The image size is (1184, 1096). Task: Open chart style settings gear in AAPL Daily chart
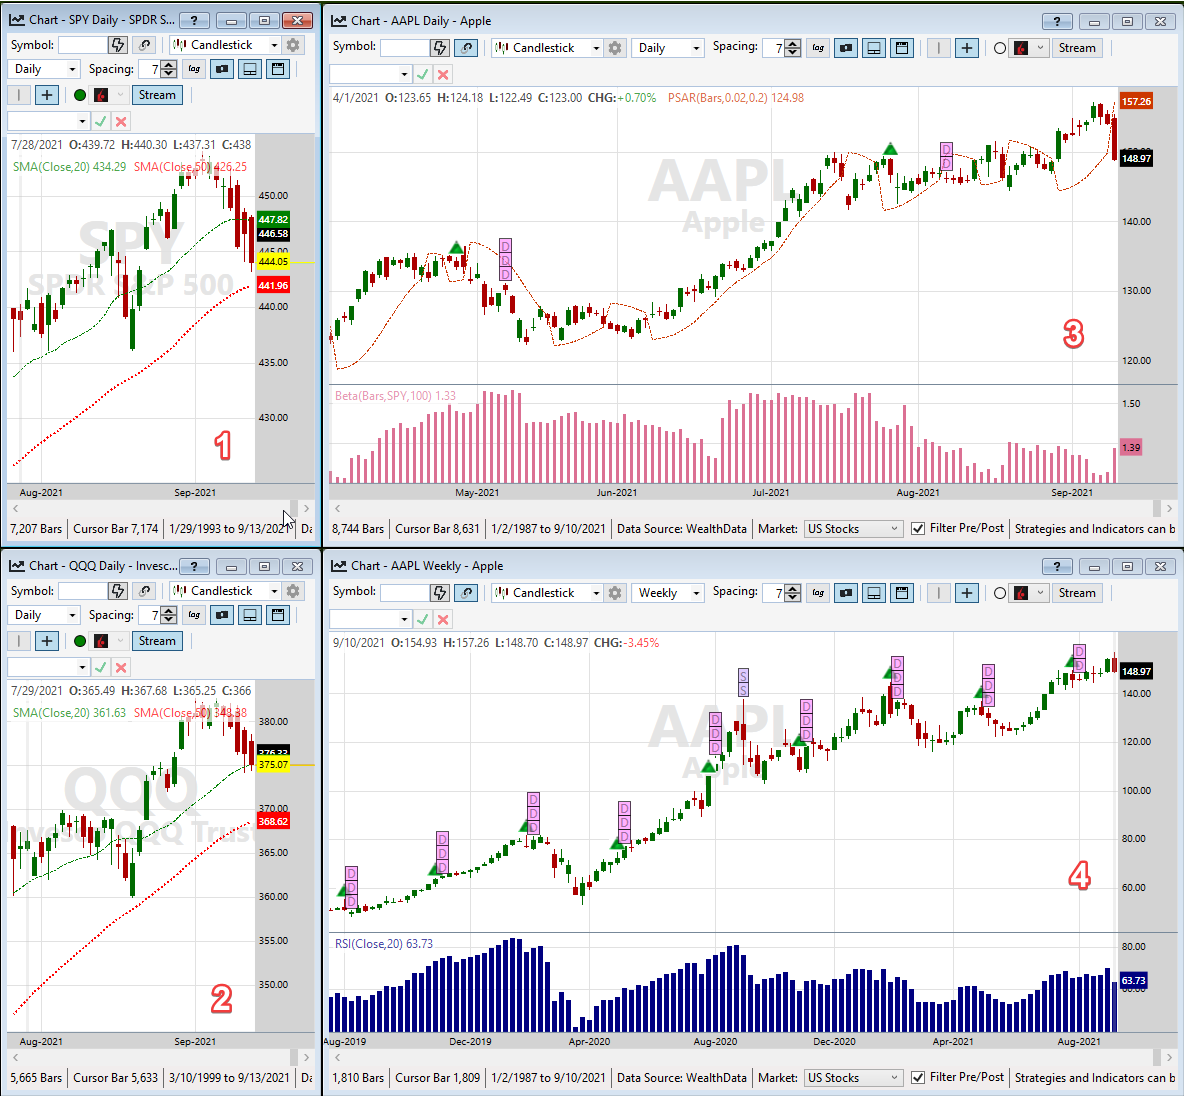(615, 48)
